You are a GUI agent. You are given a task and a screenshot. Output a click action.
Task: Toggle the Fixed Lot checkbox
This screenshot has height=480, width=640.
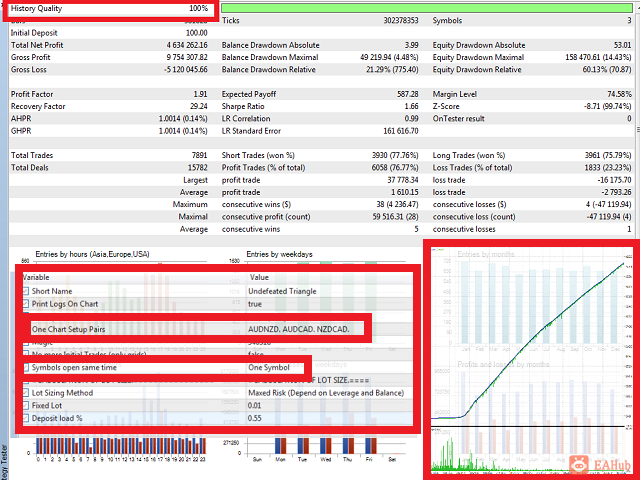pos(26,405)
